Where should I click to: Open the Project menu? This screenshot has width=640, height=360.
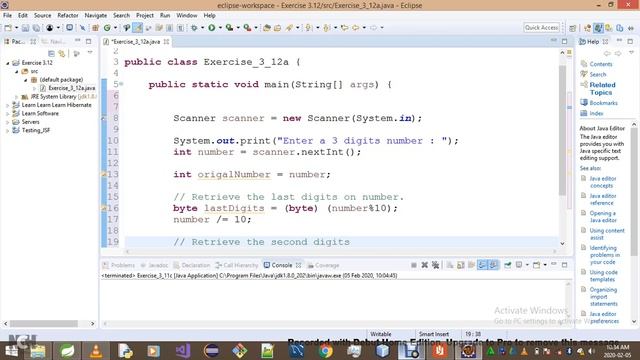[145, 16]
